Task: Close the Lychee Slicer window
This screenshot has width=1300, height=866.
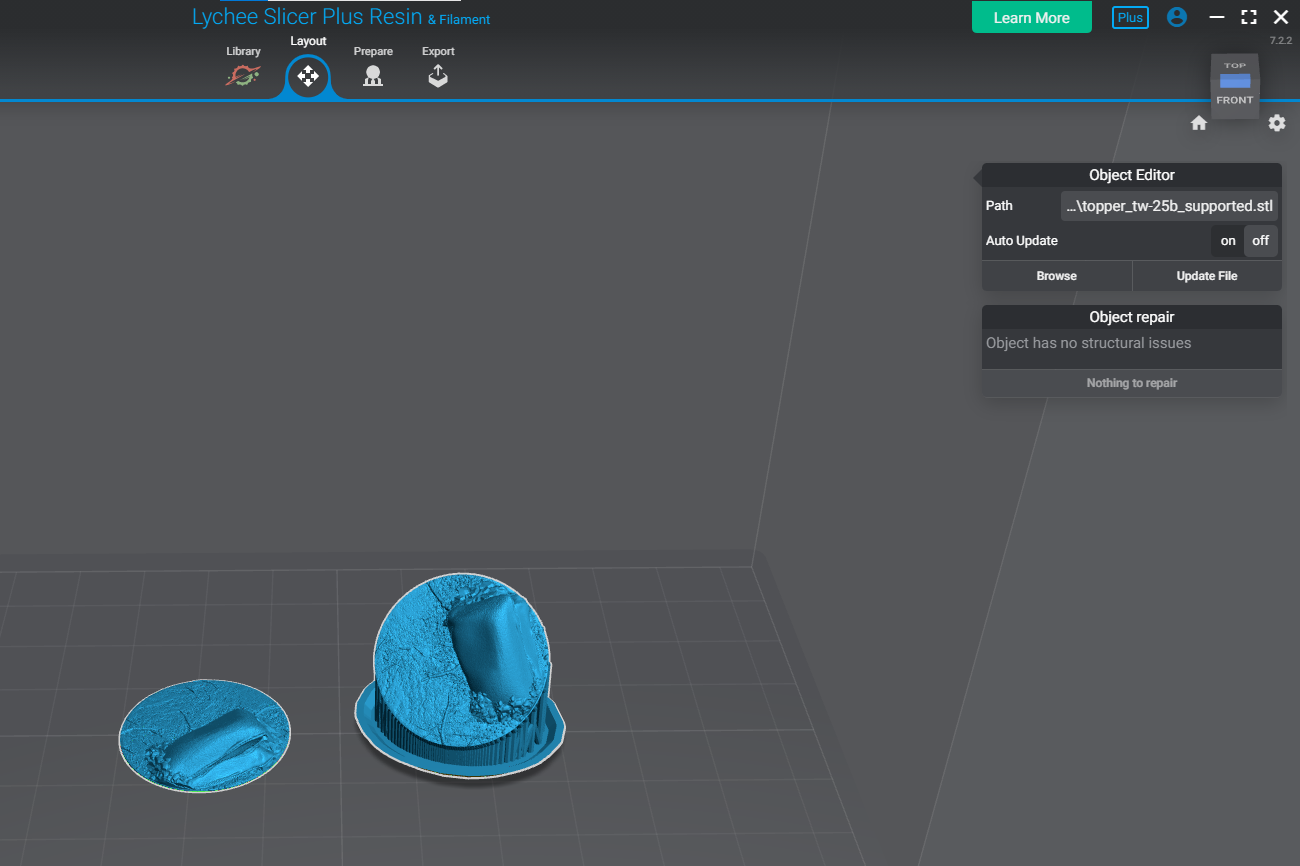Action: [1281, 17]
